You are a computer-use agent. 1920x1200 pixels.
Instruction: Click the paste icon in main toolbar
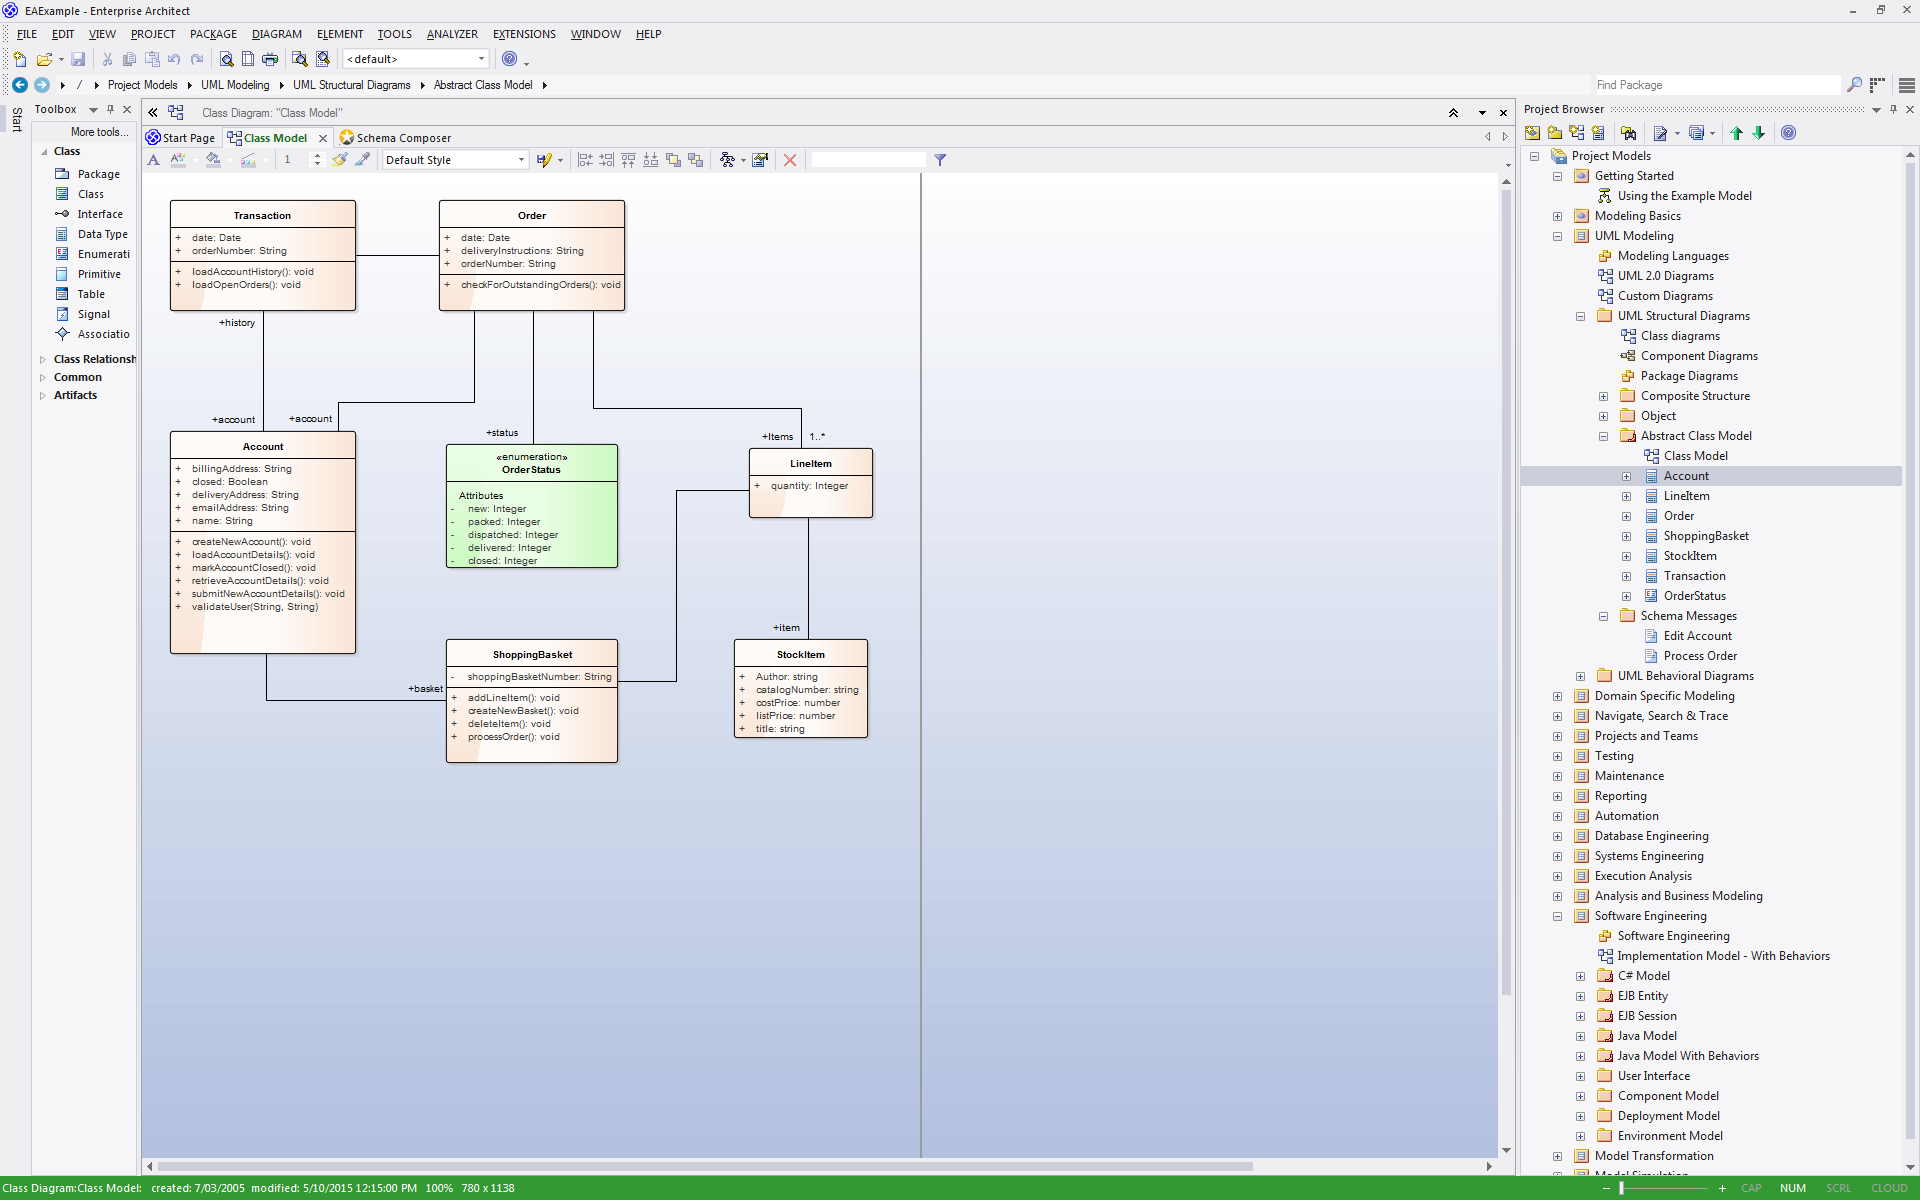click(152, 59)
